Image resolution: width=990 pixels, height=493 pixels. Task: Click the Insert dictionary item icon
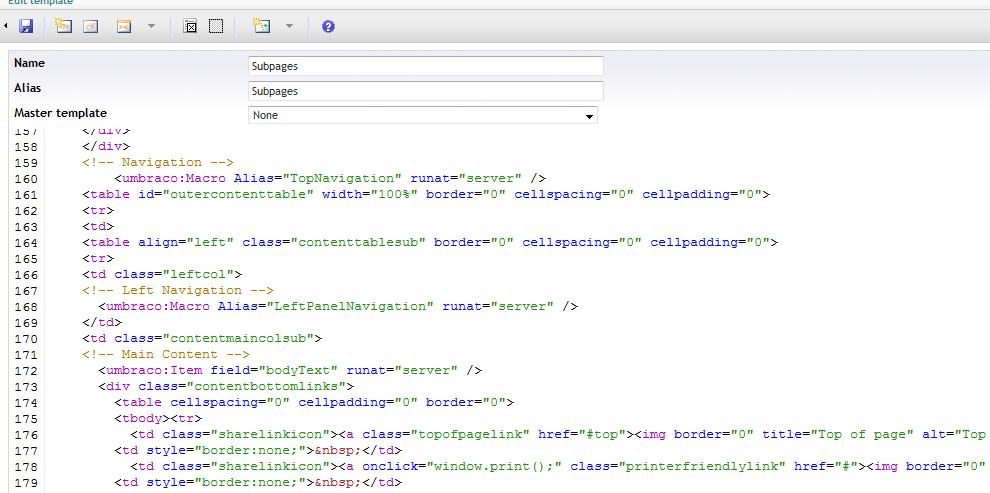click(x=91, y=27)
